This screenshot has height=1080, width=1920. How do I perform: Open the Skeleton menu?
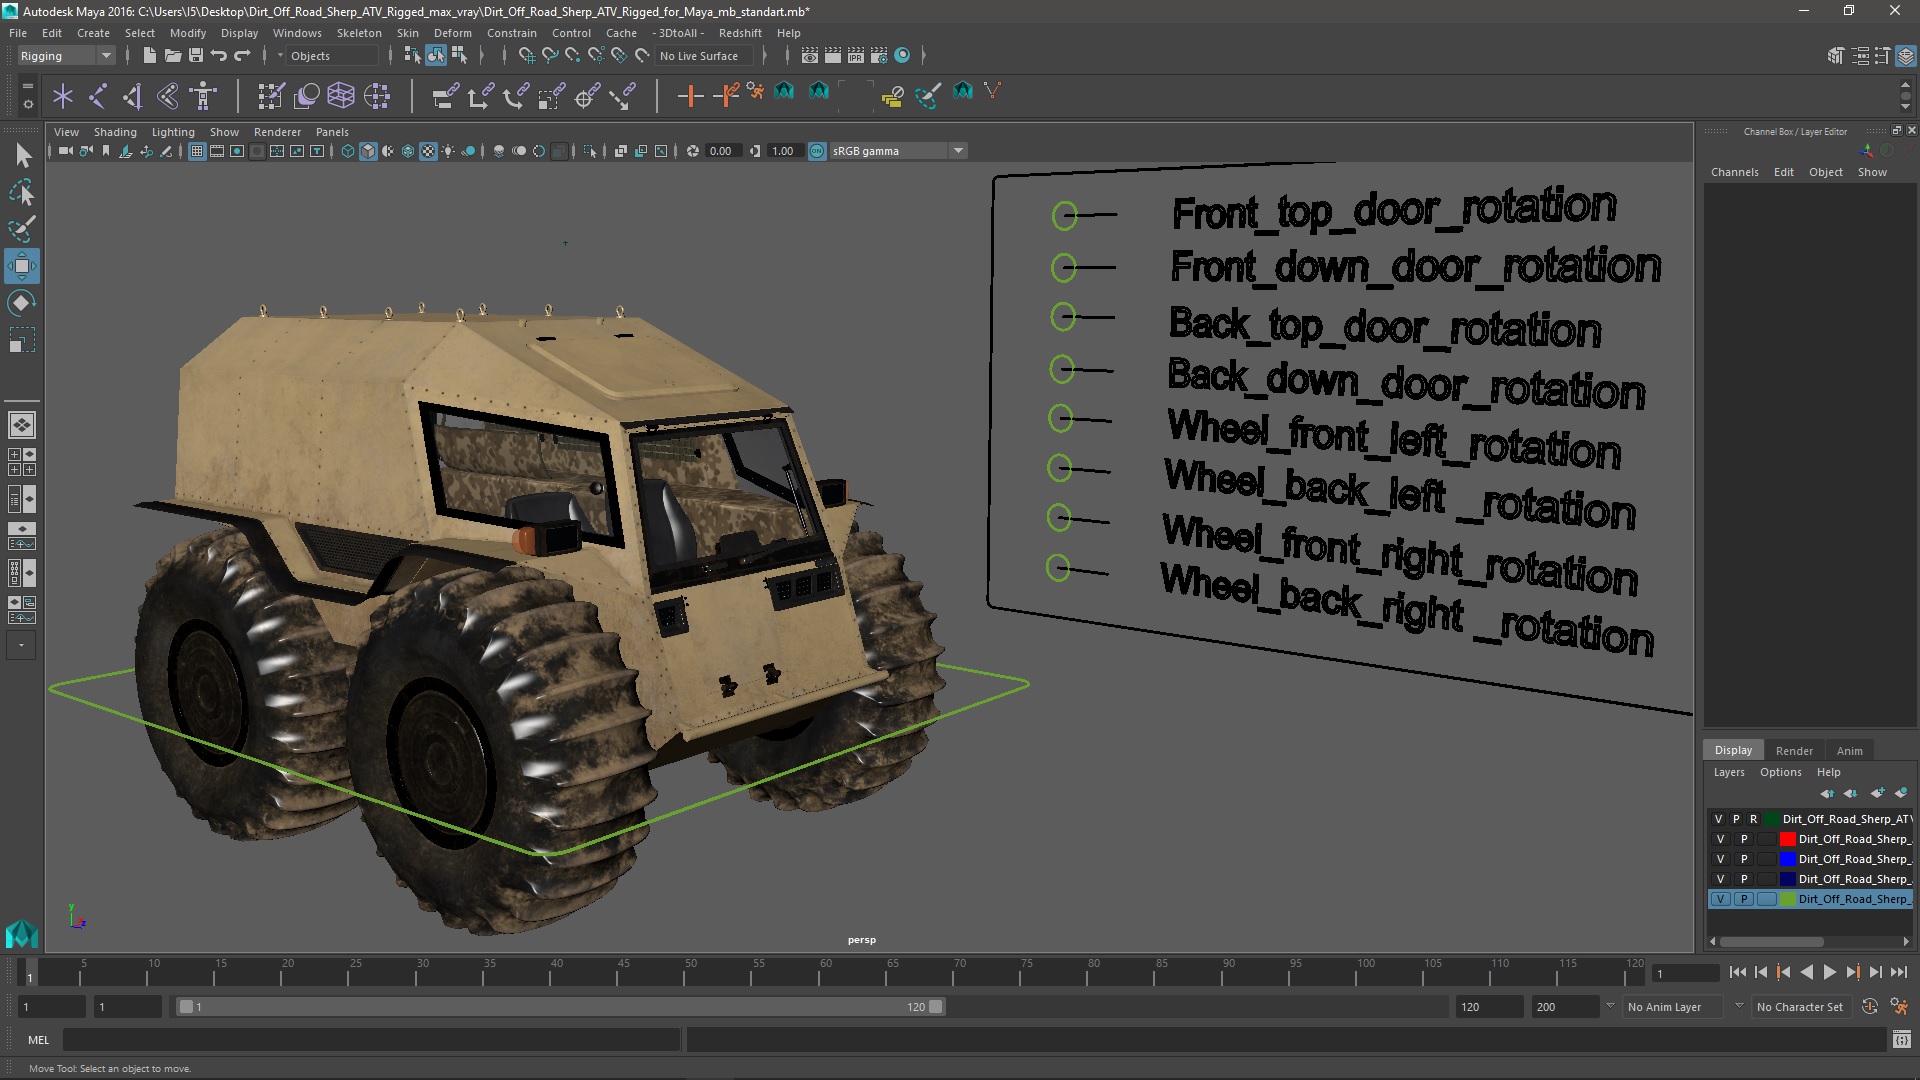359,33
